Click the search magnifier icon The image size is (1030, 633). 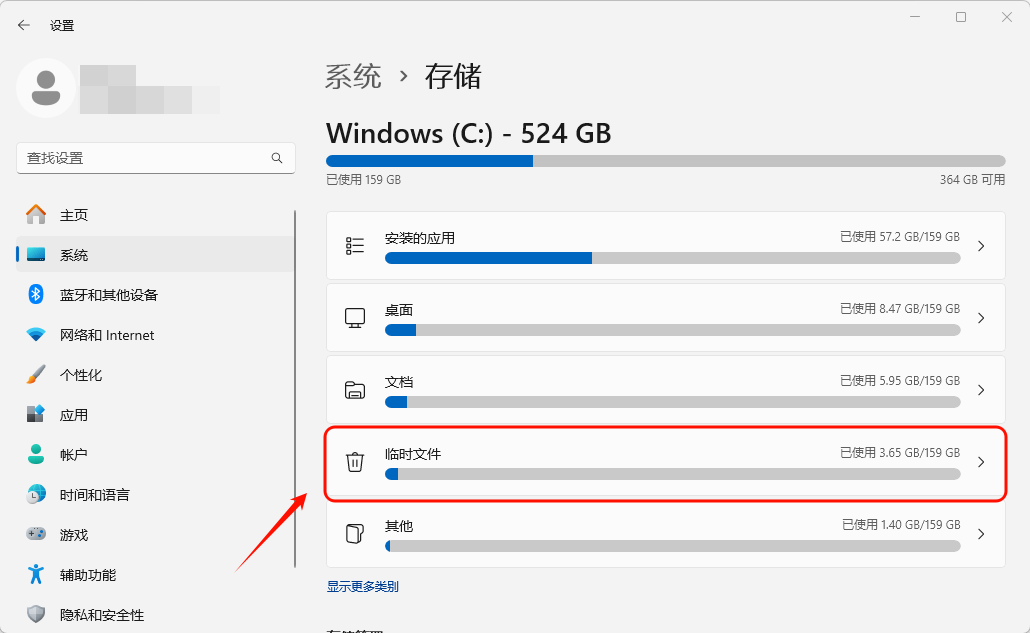[x=277, y=158]
